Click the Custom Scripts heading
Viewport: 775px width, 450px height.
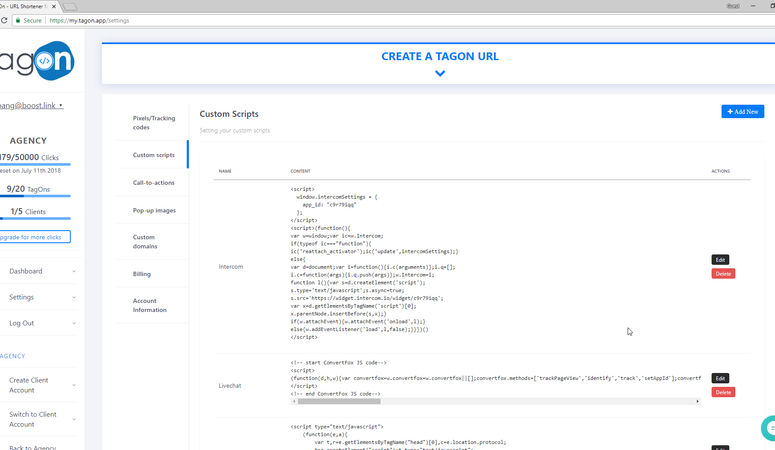(x=229, y=114)
